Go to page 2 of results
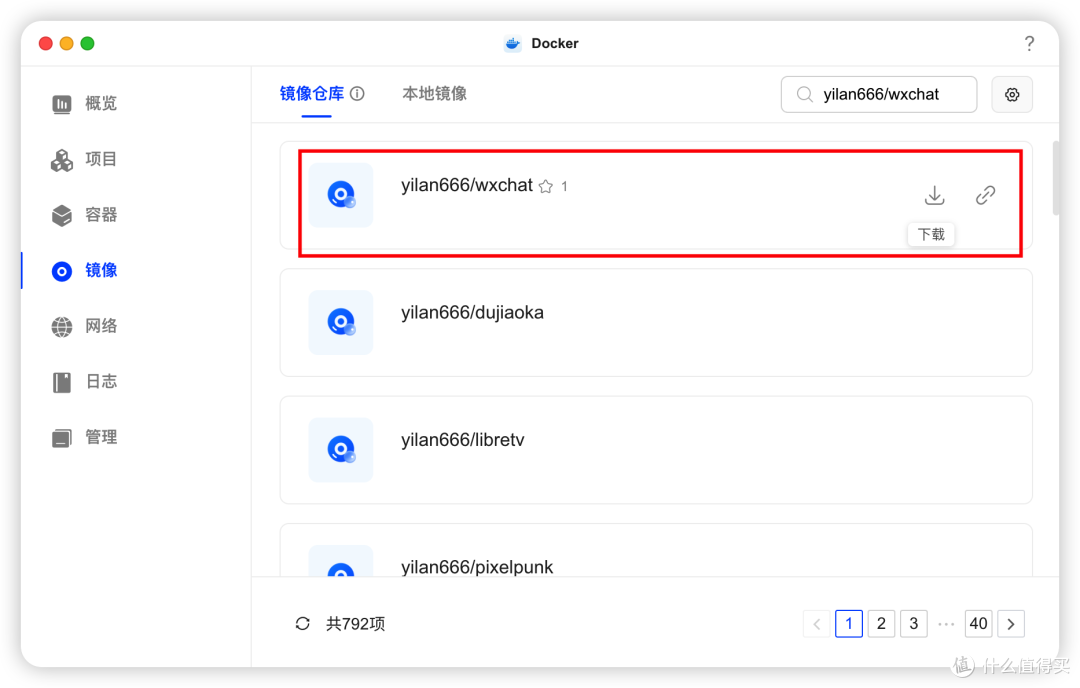This screenshot has width=1080, height=688. point(881,623)
